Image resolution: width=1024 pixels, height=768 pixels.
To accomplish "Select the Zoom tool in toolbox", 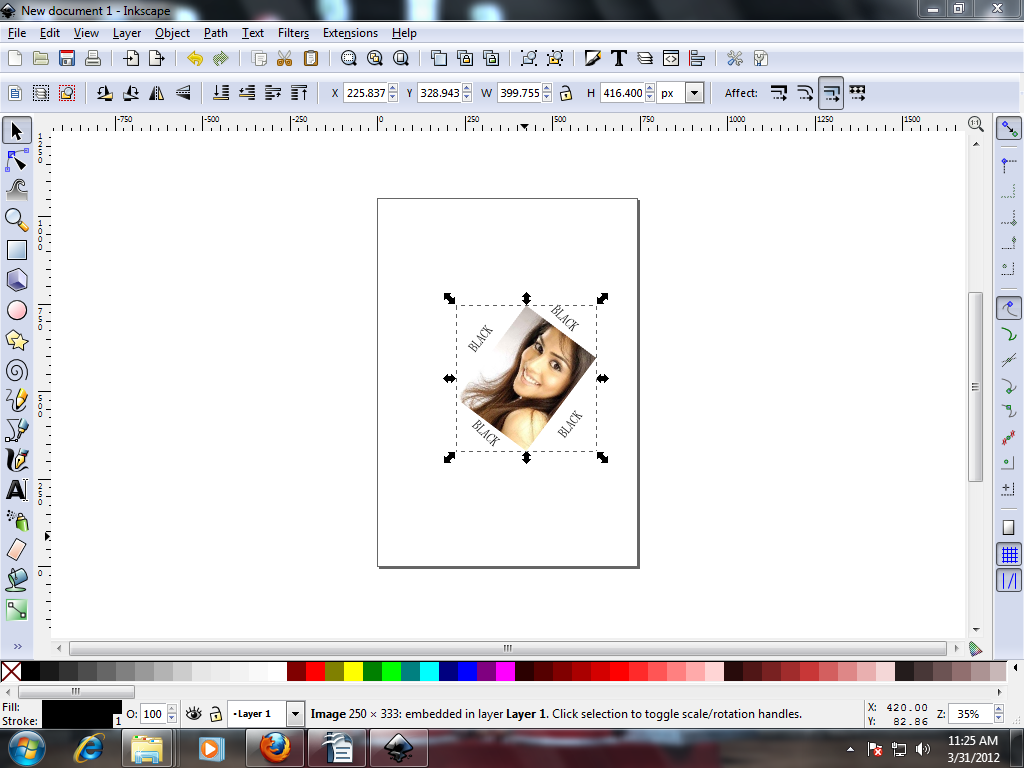I will click(17, 220).
